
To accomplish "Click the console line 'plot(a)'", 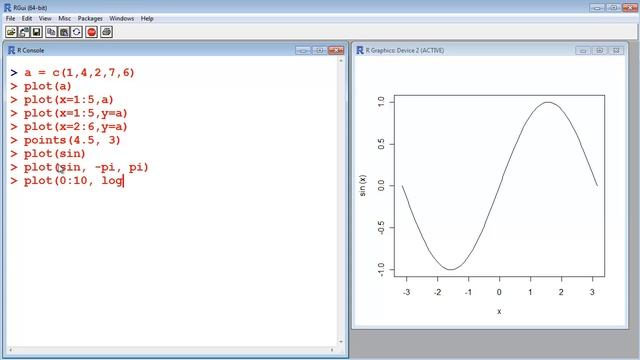I will click(48, 86).
